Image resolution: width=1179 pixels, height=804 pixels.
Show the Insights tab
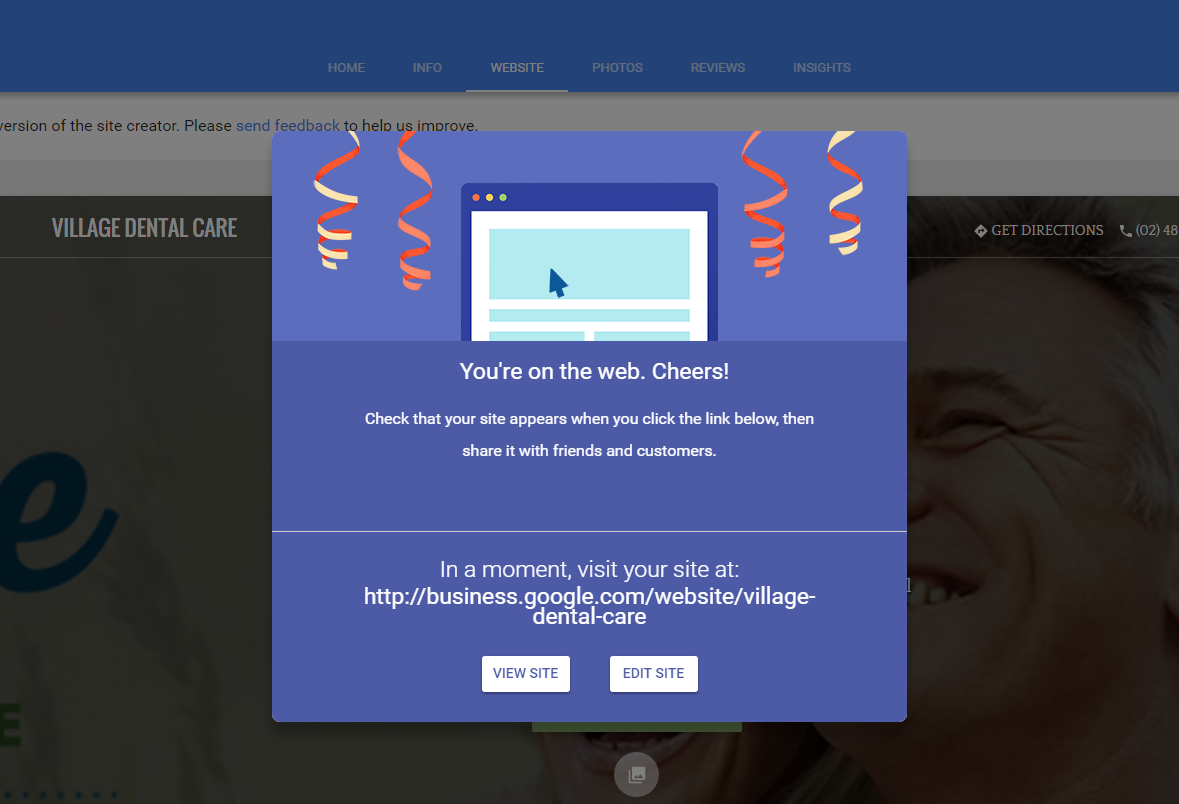(822, 68)
